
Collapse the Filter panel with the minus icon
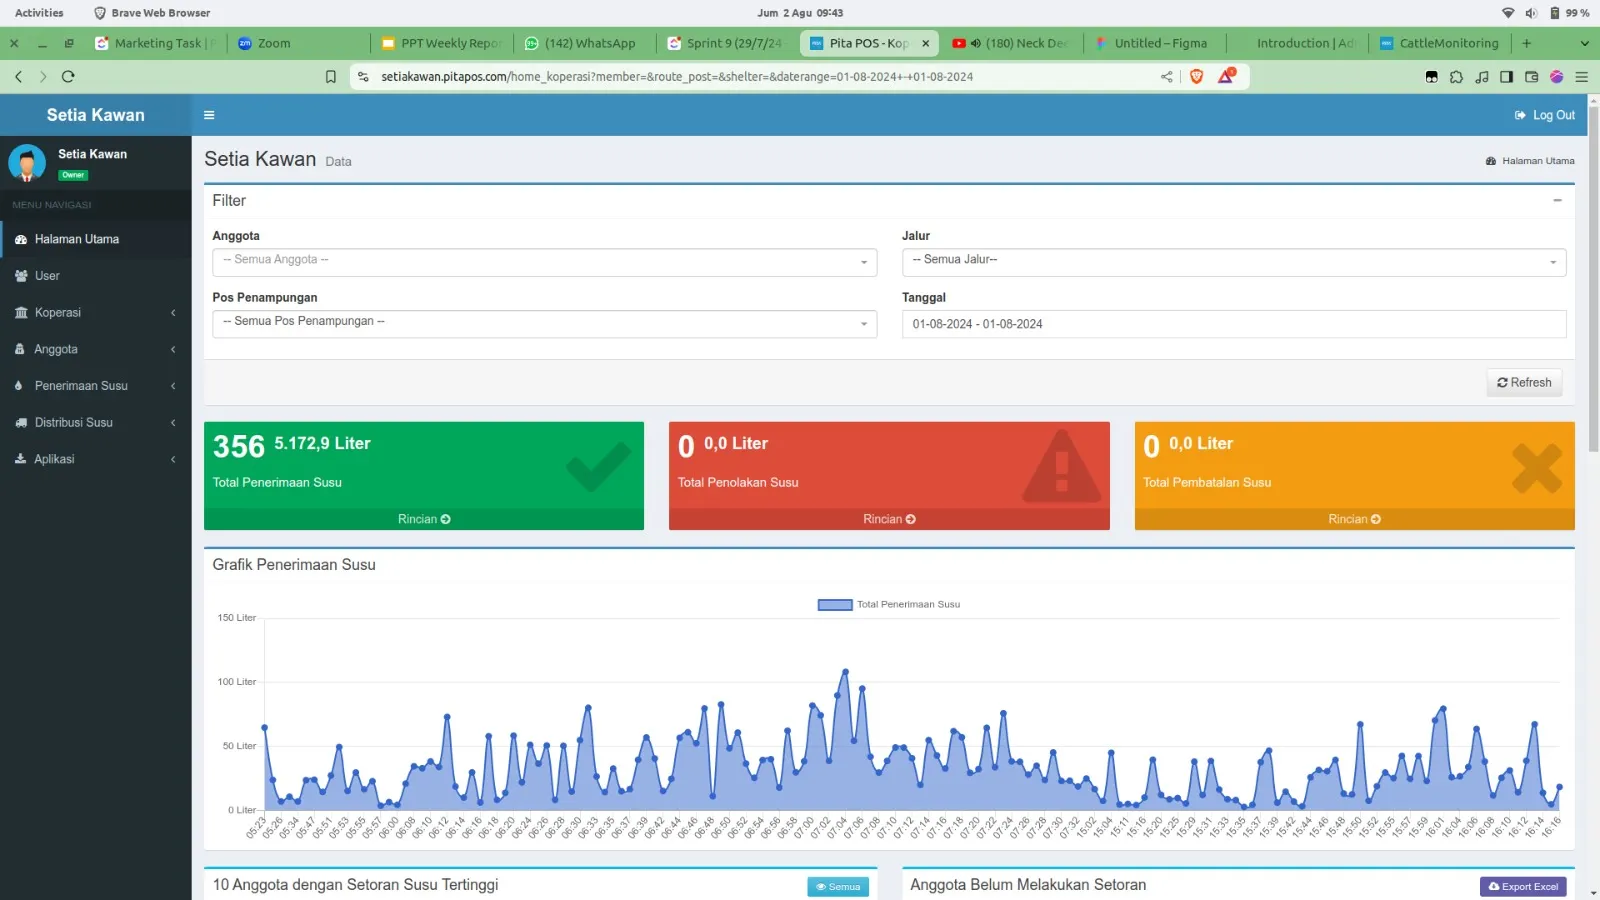point(1557,201)
